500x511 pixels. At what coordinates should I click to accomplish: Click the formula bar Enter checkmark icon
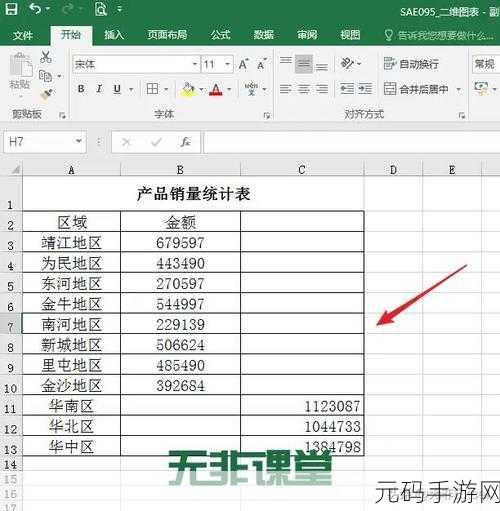click(x=156, y=142)
